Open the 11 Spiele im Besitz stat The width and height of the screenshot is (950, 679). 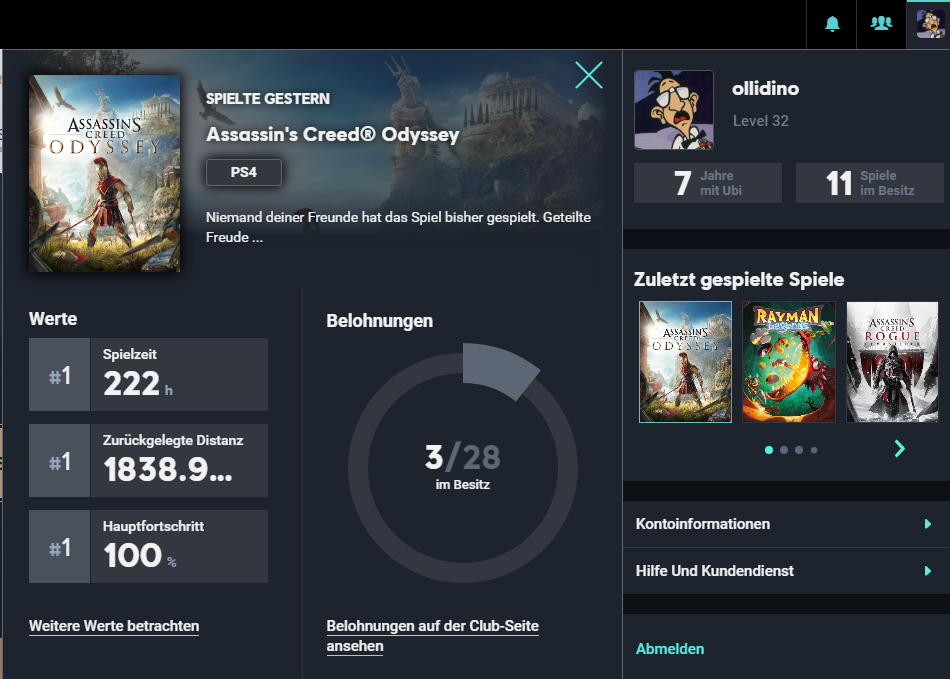coord(869,183)
